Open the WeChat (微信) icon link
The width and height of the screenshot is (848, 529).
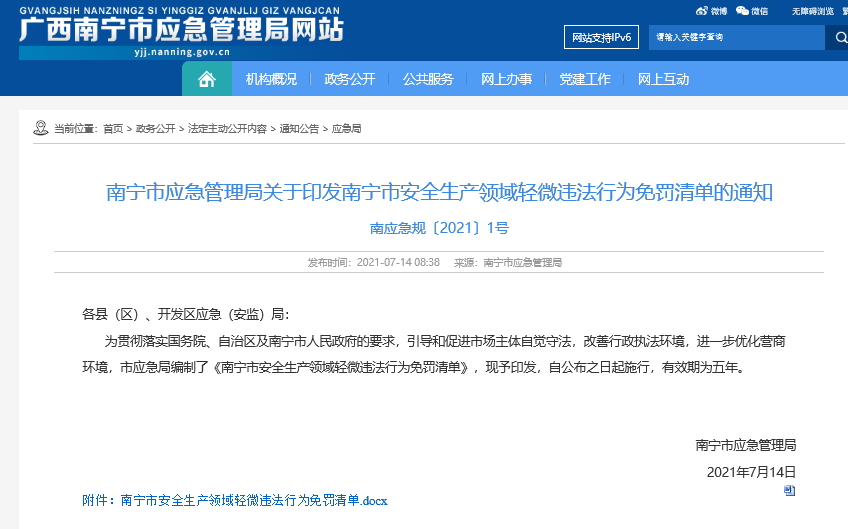click(752, 11)
